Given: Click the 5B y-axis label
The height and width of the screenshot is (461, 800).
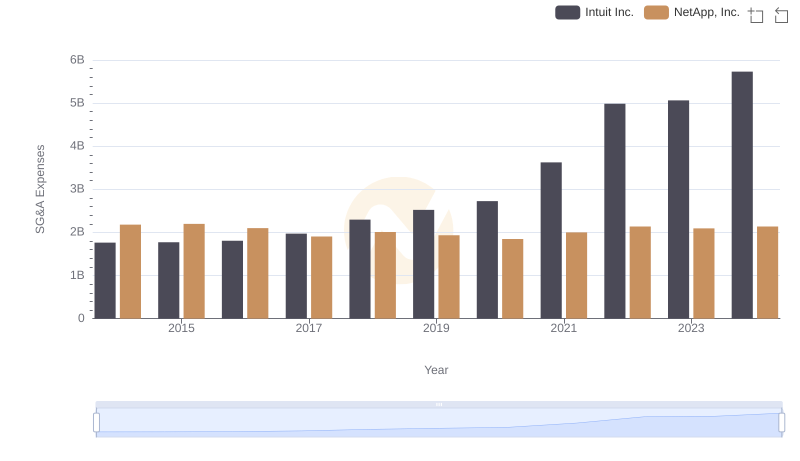Looking at the screenshot, I should (x=77, y=103).
